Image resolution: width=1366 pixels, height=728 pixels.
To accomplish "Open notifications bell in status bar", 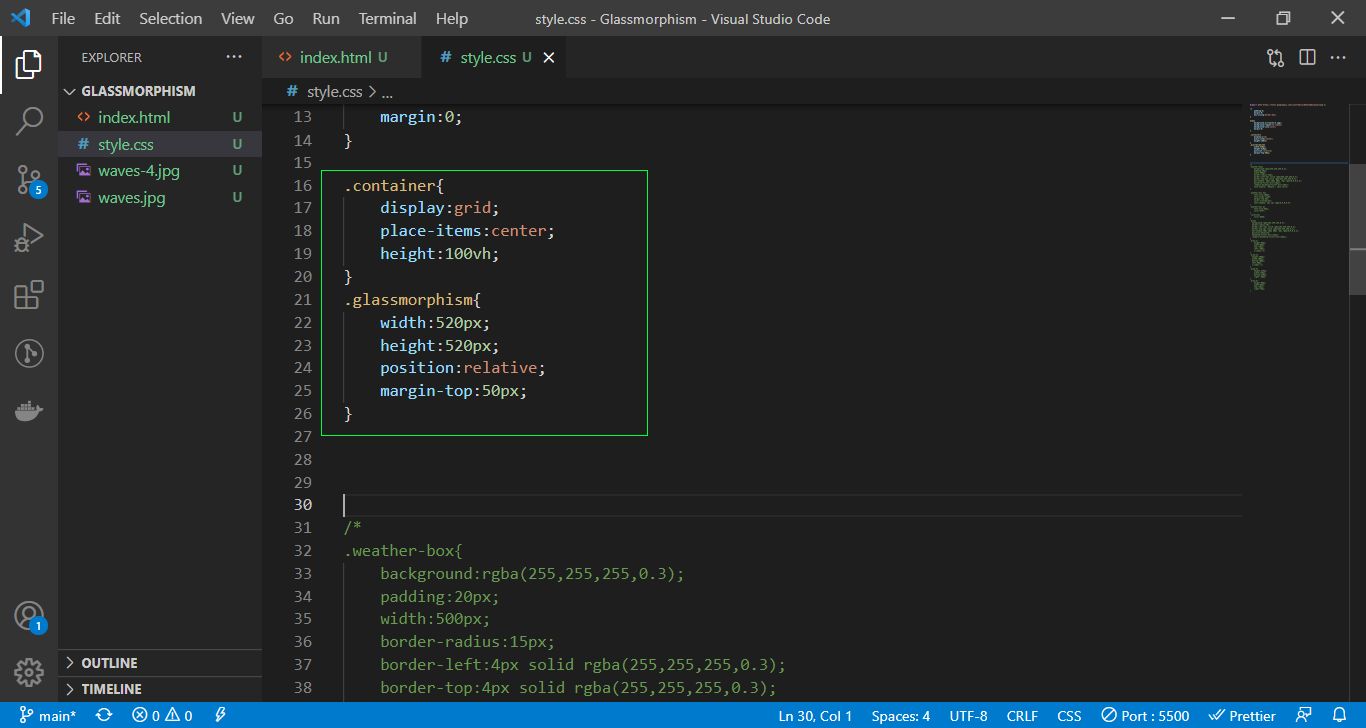I will point(1342,716).
